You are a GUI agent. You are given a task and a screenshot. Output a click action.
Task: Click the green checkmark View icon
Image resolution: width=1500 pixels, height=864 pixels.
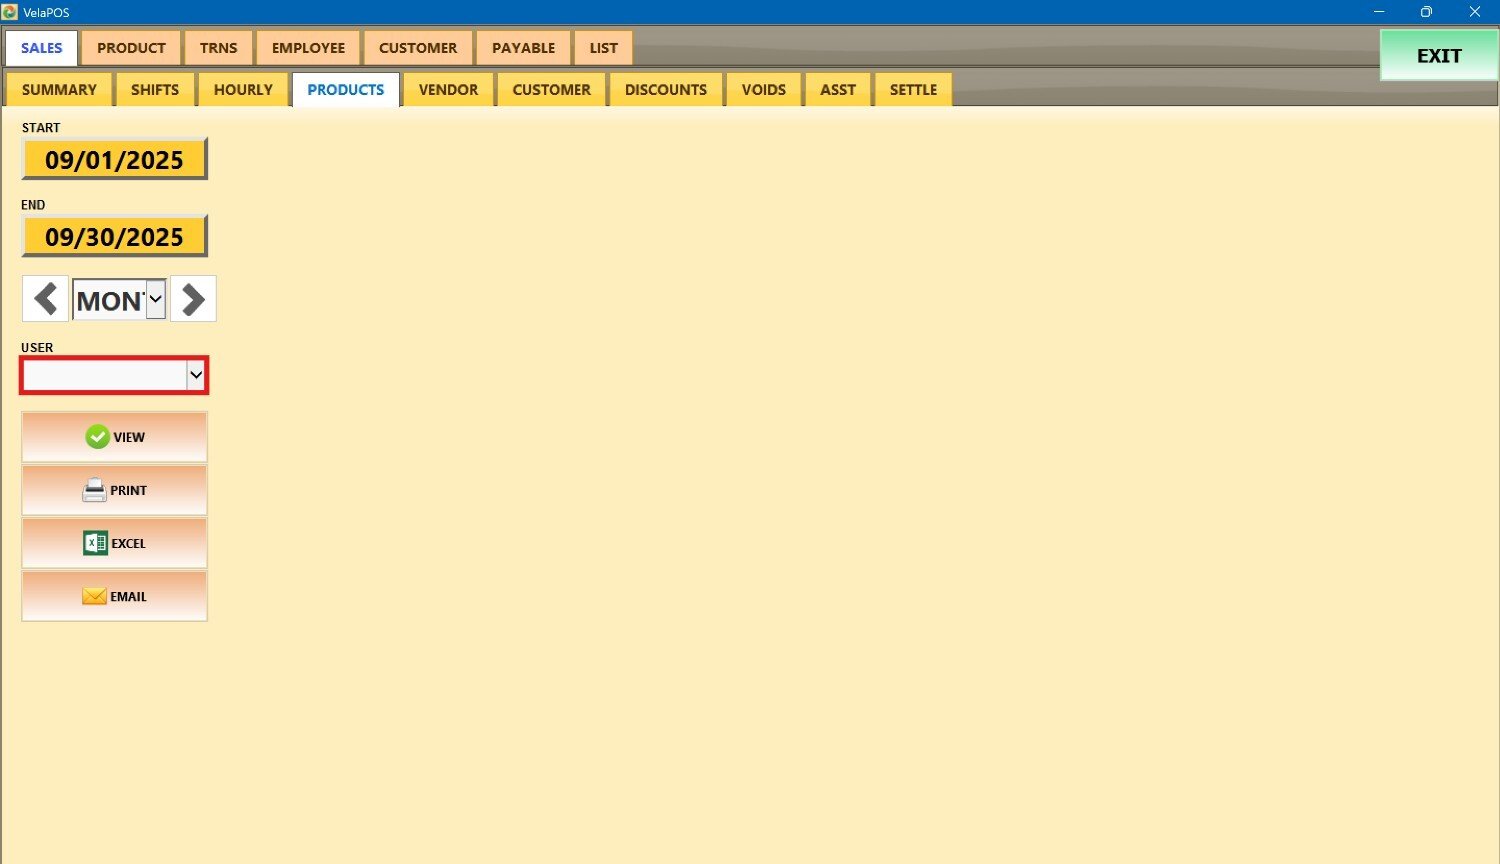point(97,437)
